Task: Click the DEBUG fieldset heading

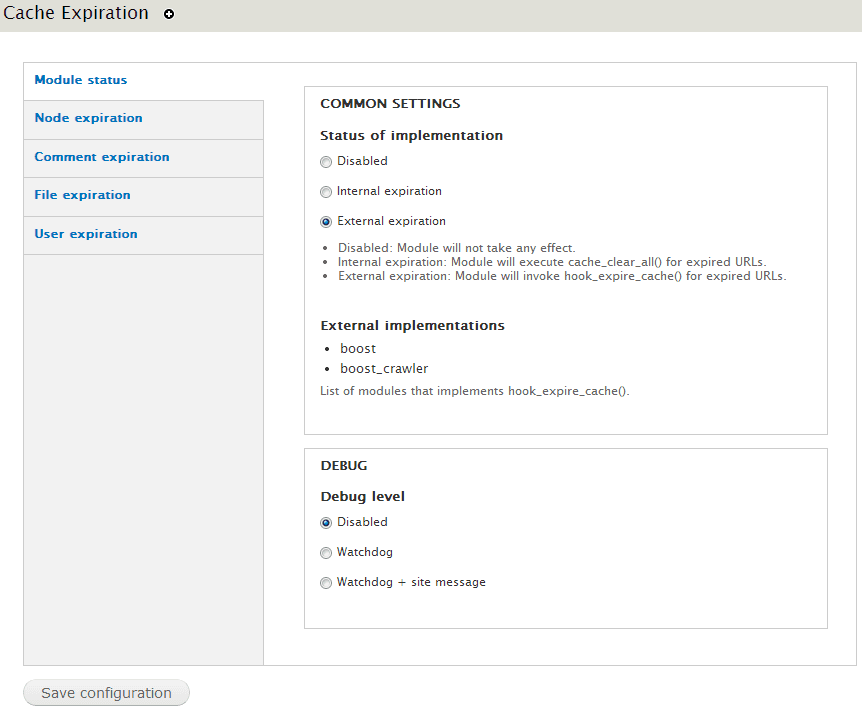Action: tap(344, 466)
